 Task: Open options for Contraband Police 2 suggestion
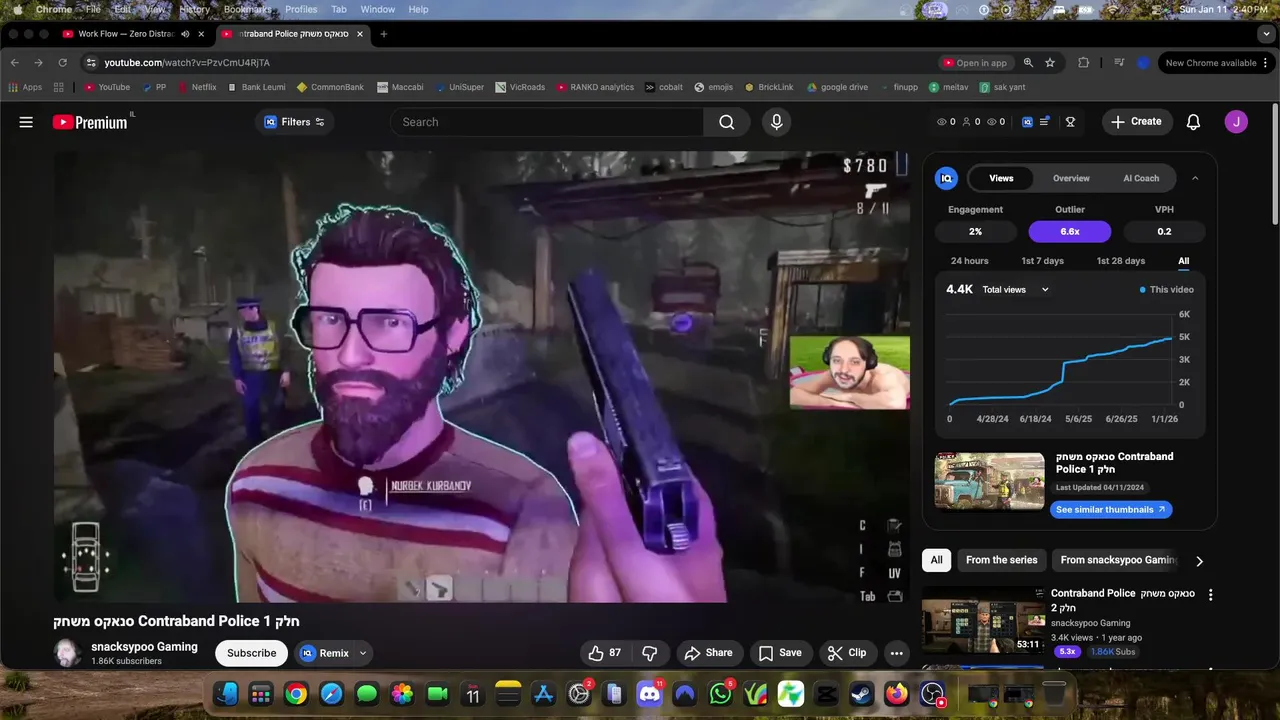[1211, 595]
